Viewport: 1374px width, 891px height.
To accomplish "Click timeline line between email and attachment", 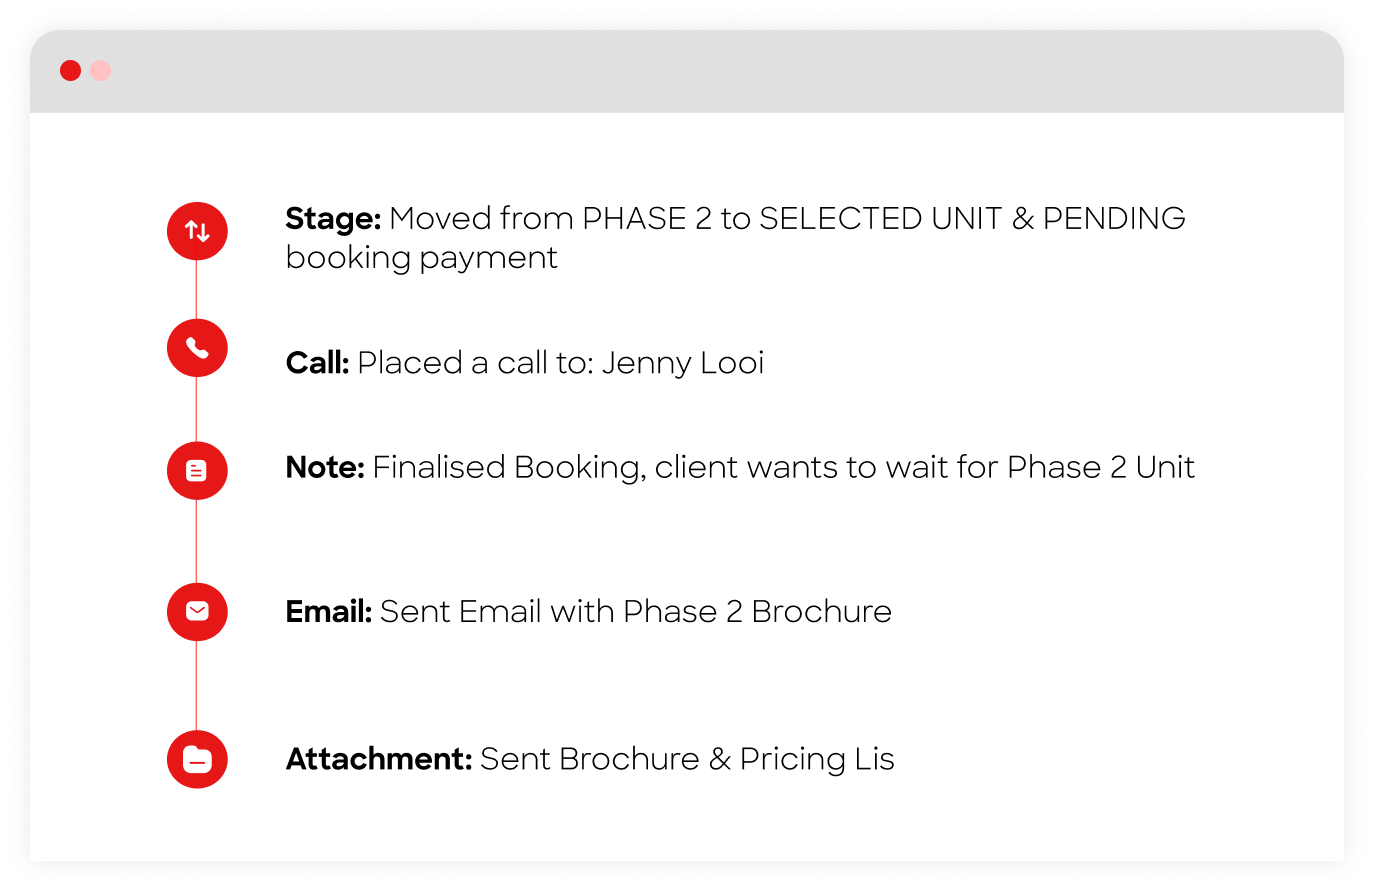I will click(196, 685).
